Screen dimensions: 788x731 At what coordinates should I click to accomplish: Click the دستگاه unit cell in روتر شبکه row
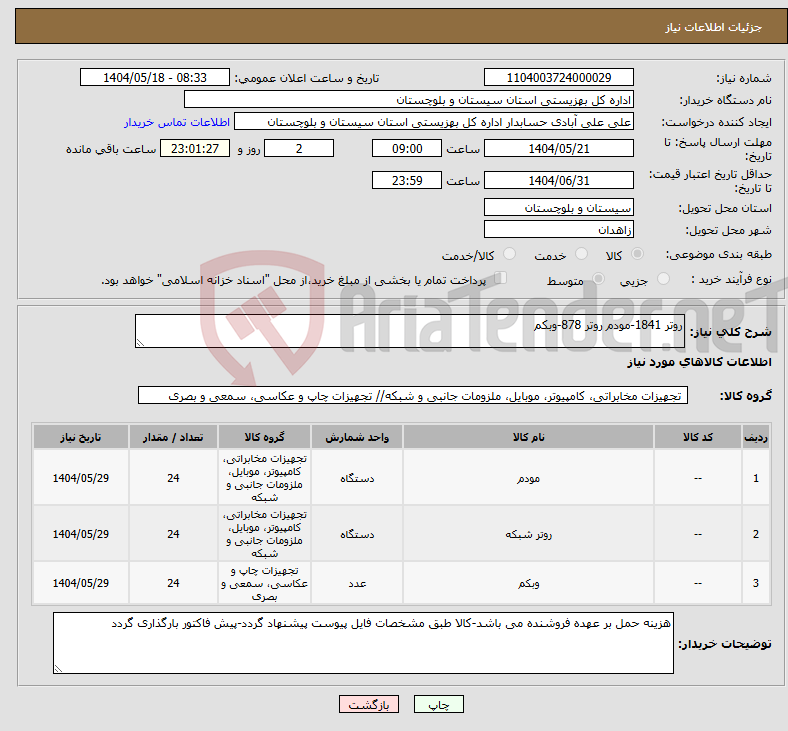(x=357, y=534)
